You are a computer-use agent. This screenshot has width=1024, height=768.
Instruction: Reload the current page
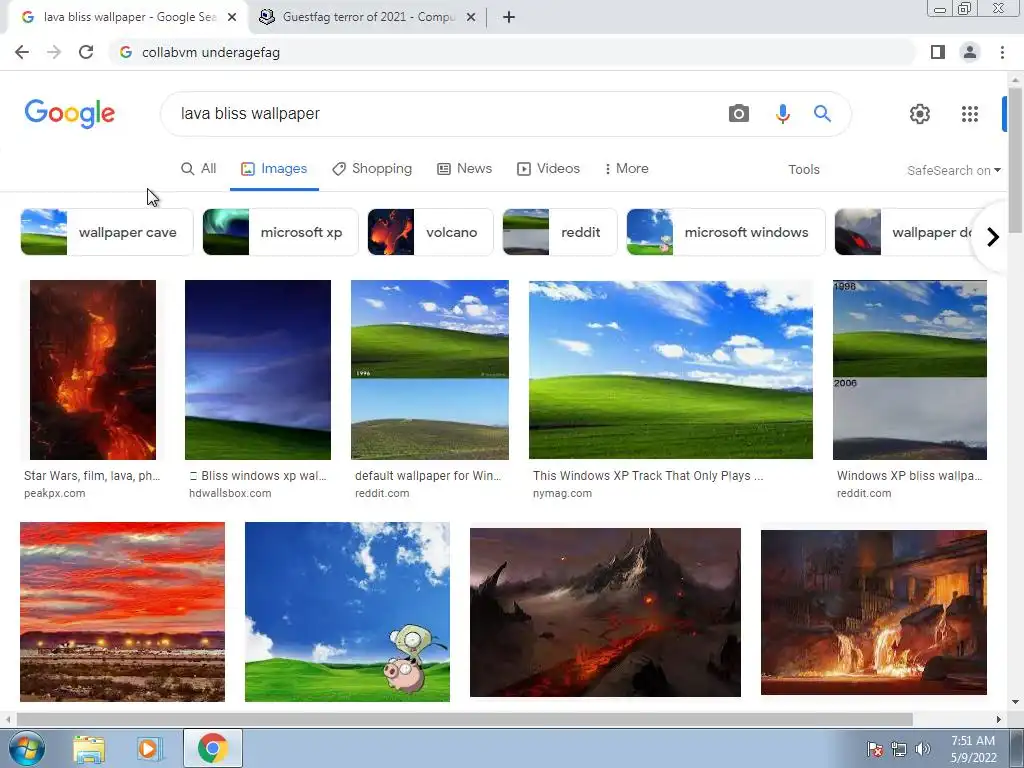pos(86,52)
